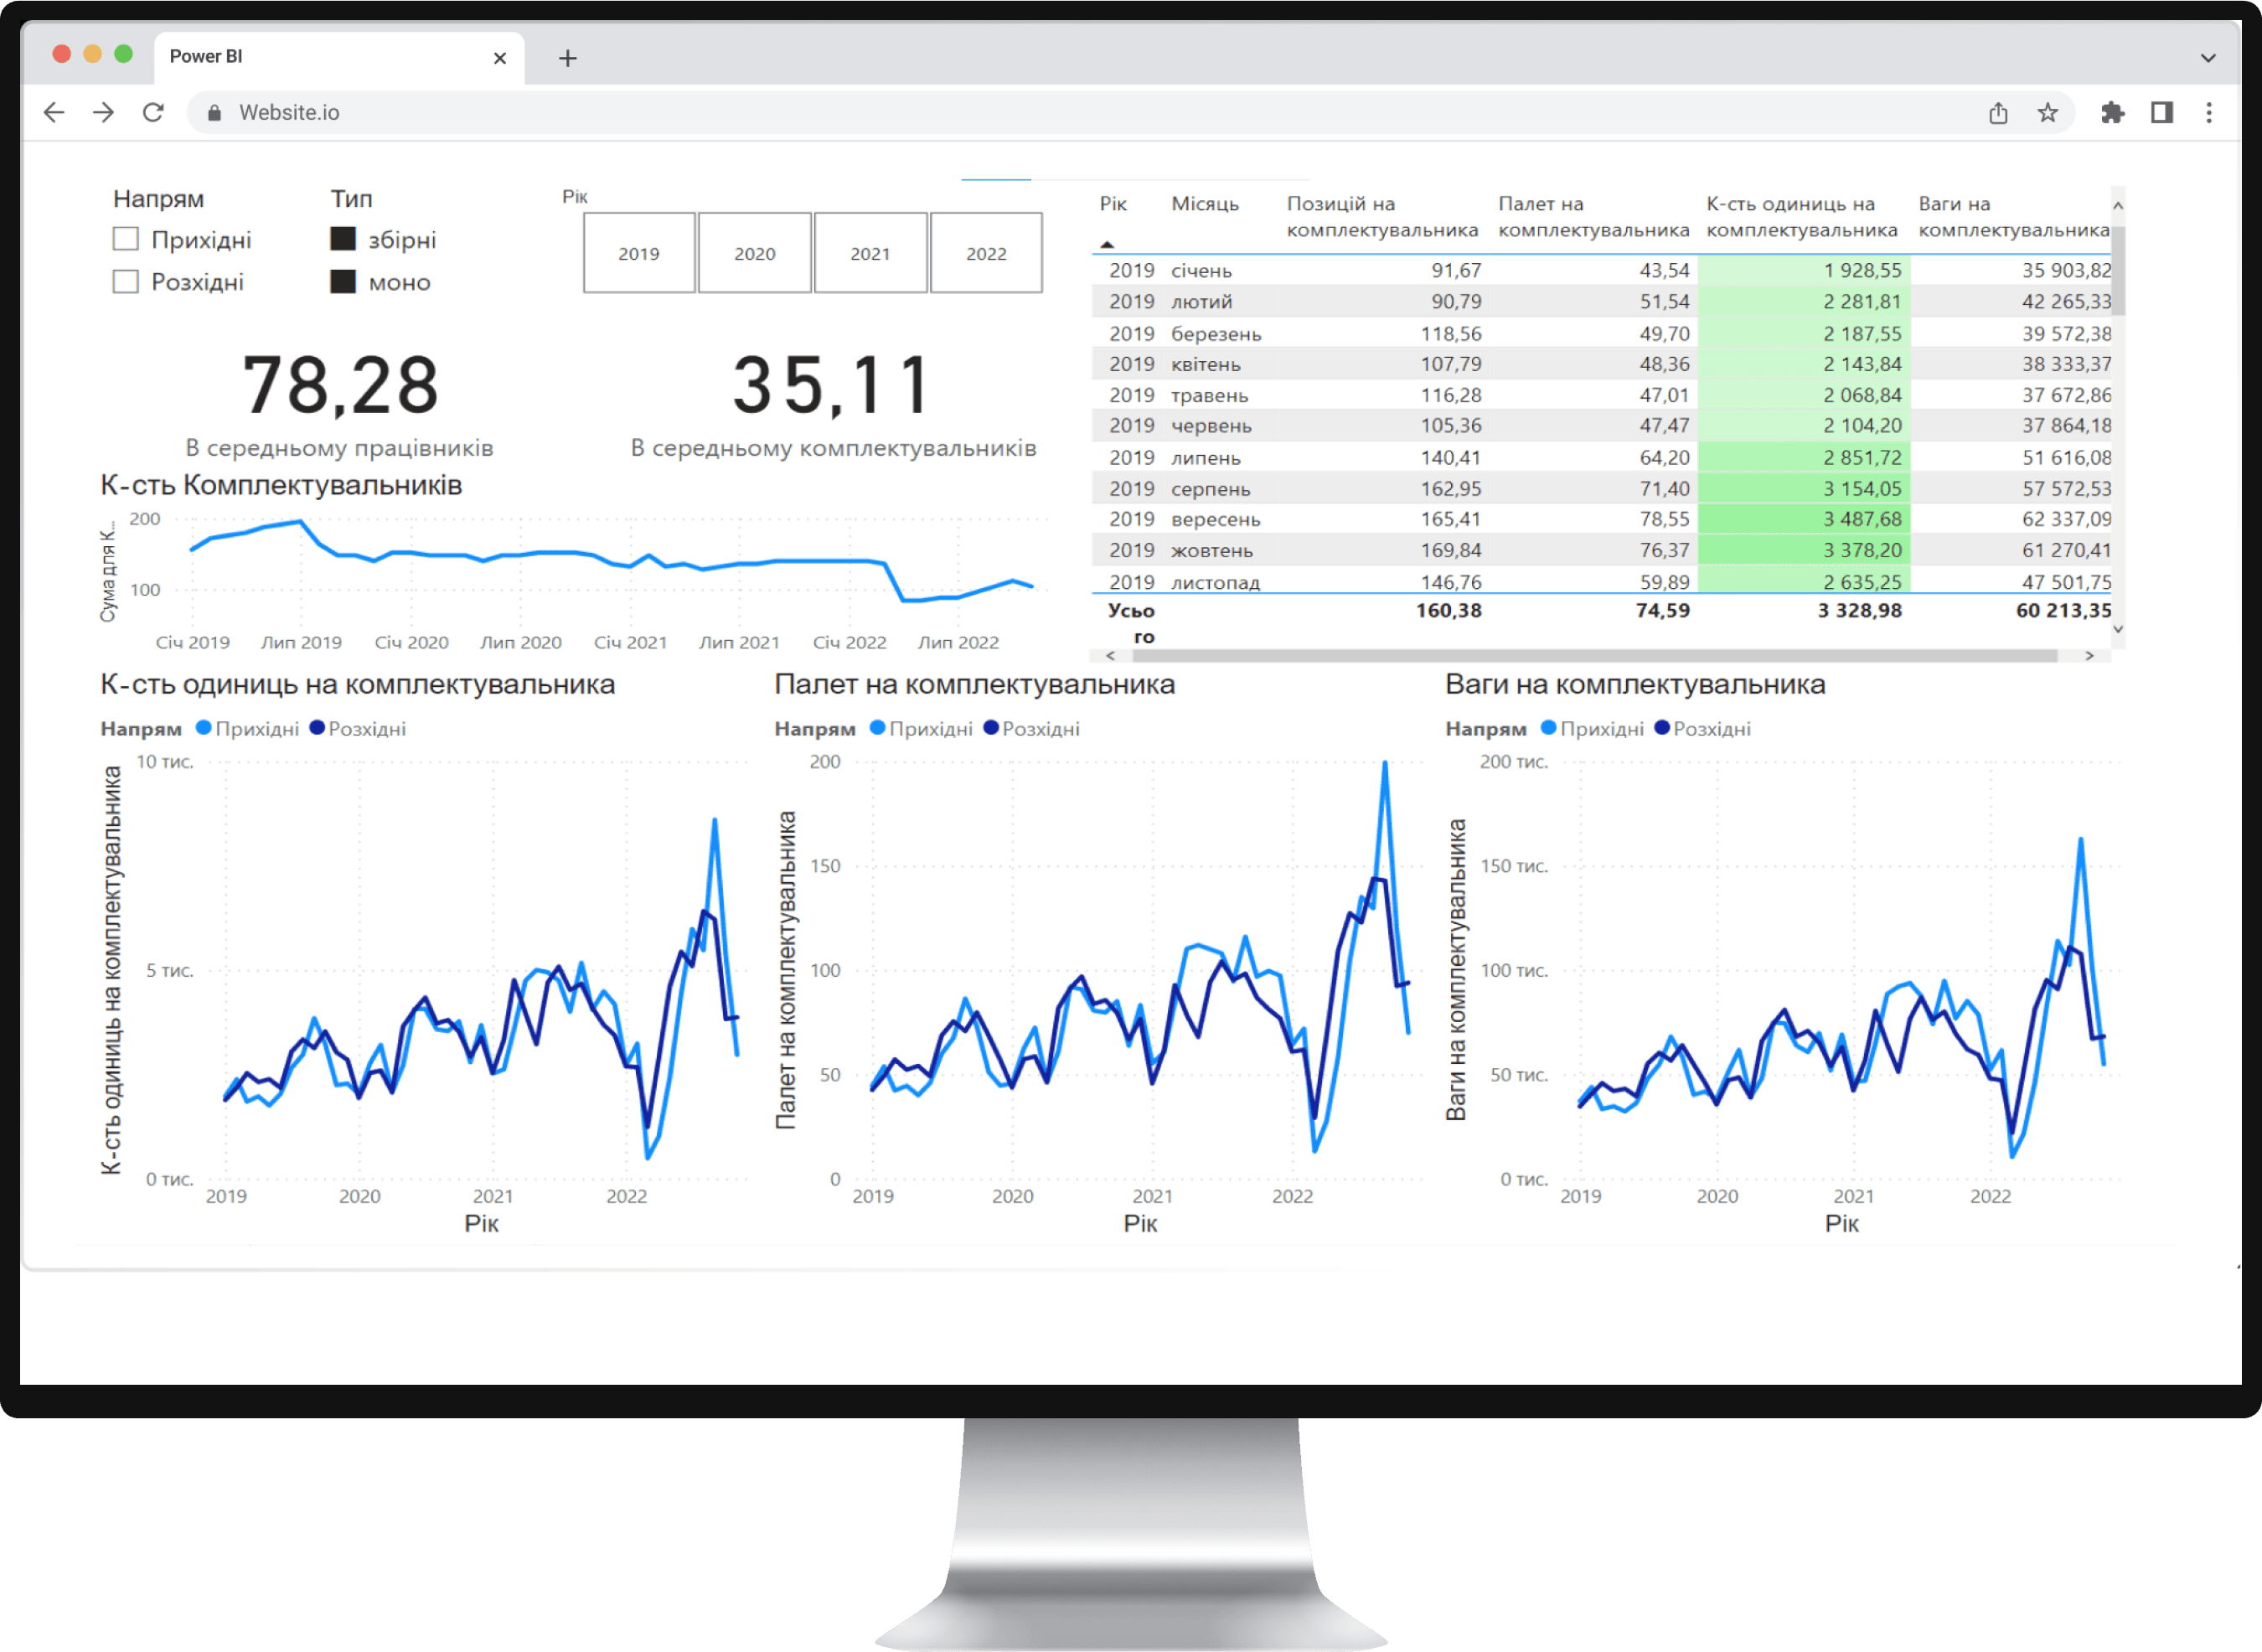Click the лютий row value 51,54
Screen dimensions: 2262x1652
1664,301
